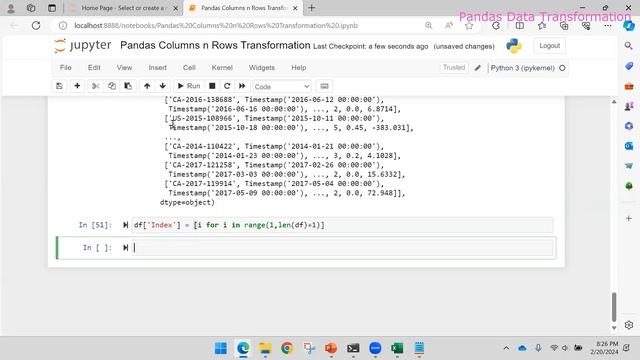640x360 pixels.
Task: Open the Cell menu
Action: point(189,68)
